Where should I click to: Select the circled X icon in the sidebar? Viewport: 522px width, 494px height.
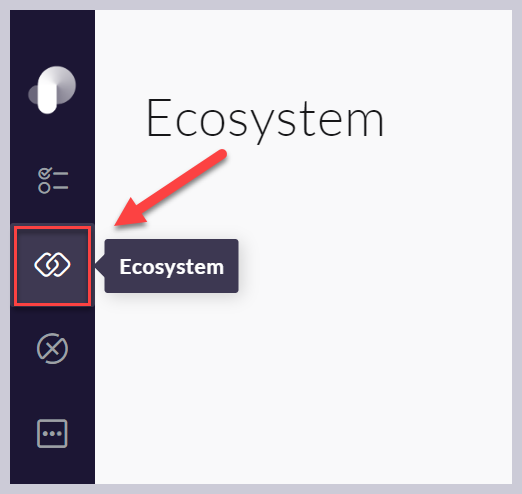tap(52, 348)
